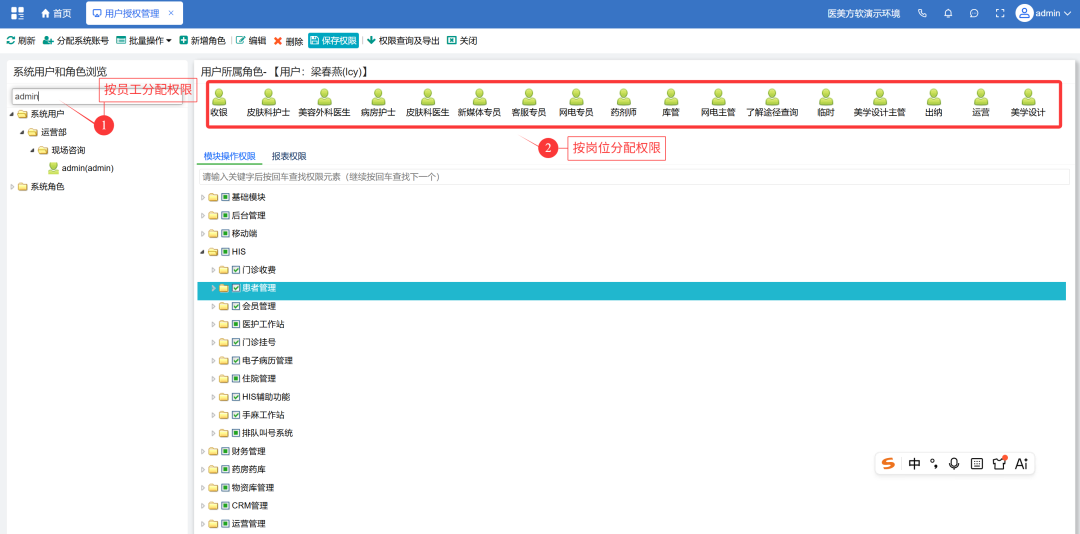Click the microphone voice input icon

pyautogui.click(x=954, y=464)
